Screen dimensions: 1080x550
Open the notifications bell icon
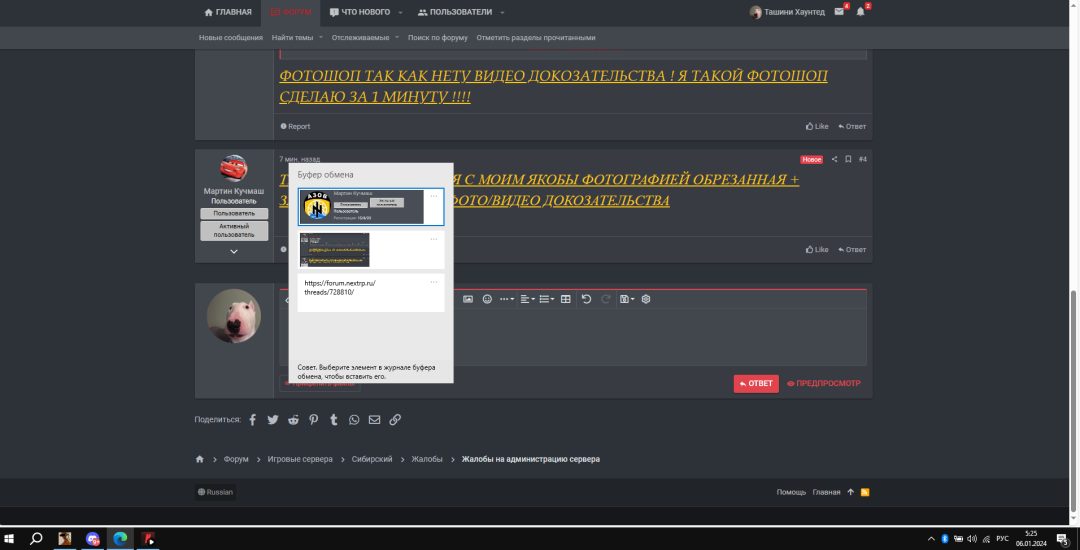pyautogui.click(x=860, y=12)
